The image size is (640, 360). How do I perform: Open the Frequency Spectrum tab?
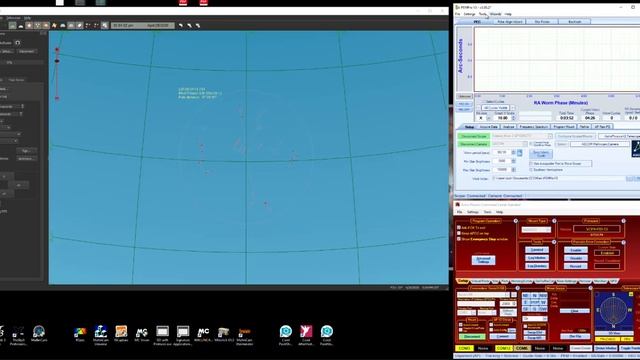point(534,127)
